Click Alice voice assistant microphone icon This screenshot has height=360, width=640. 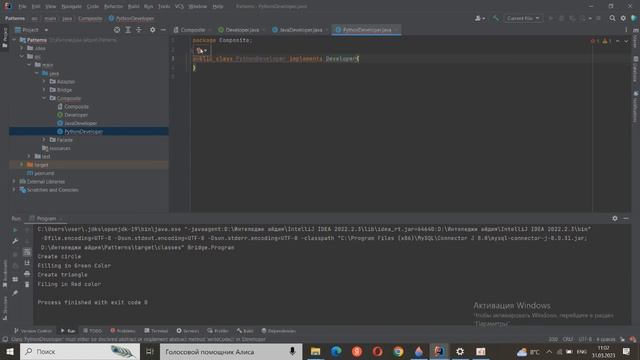(x=292, y=351)
